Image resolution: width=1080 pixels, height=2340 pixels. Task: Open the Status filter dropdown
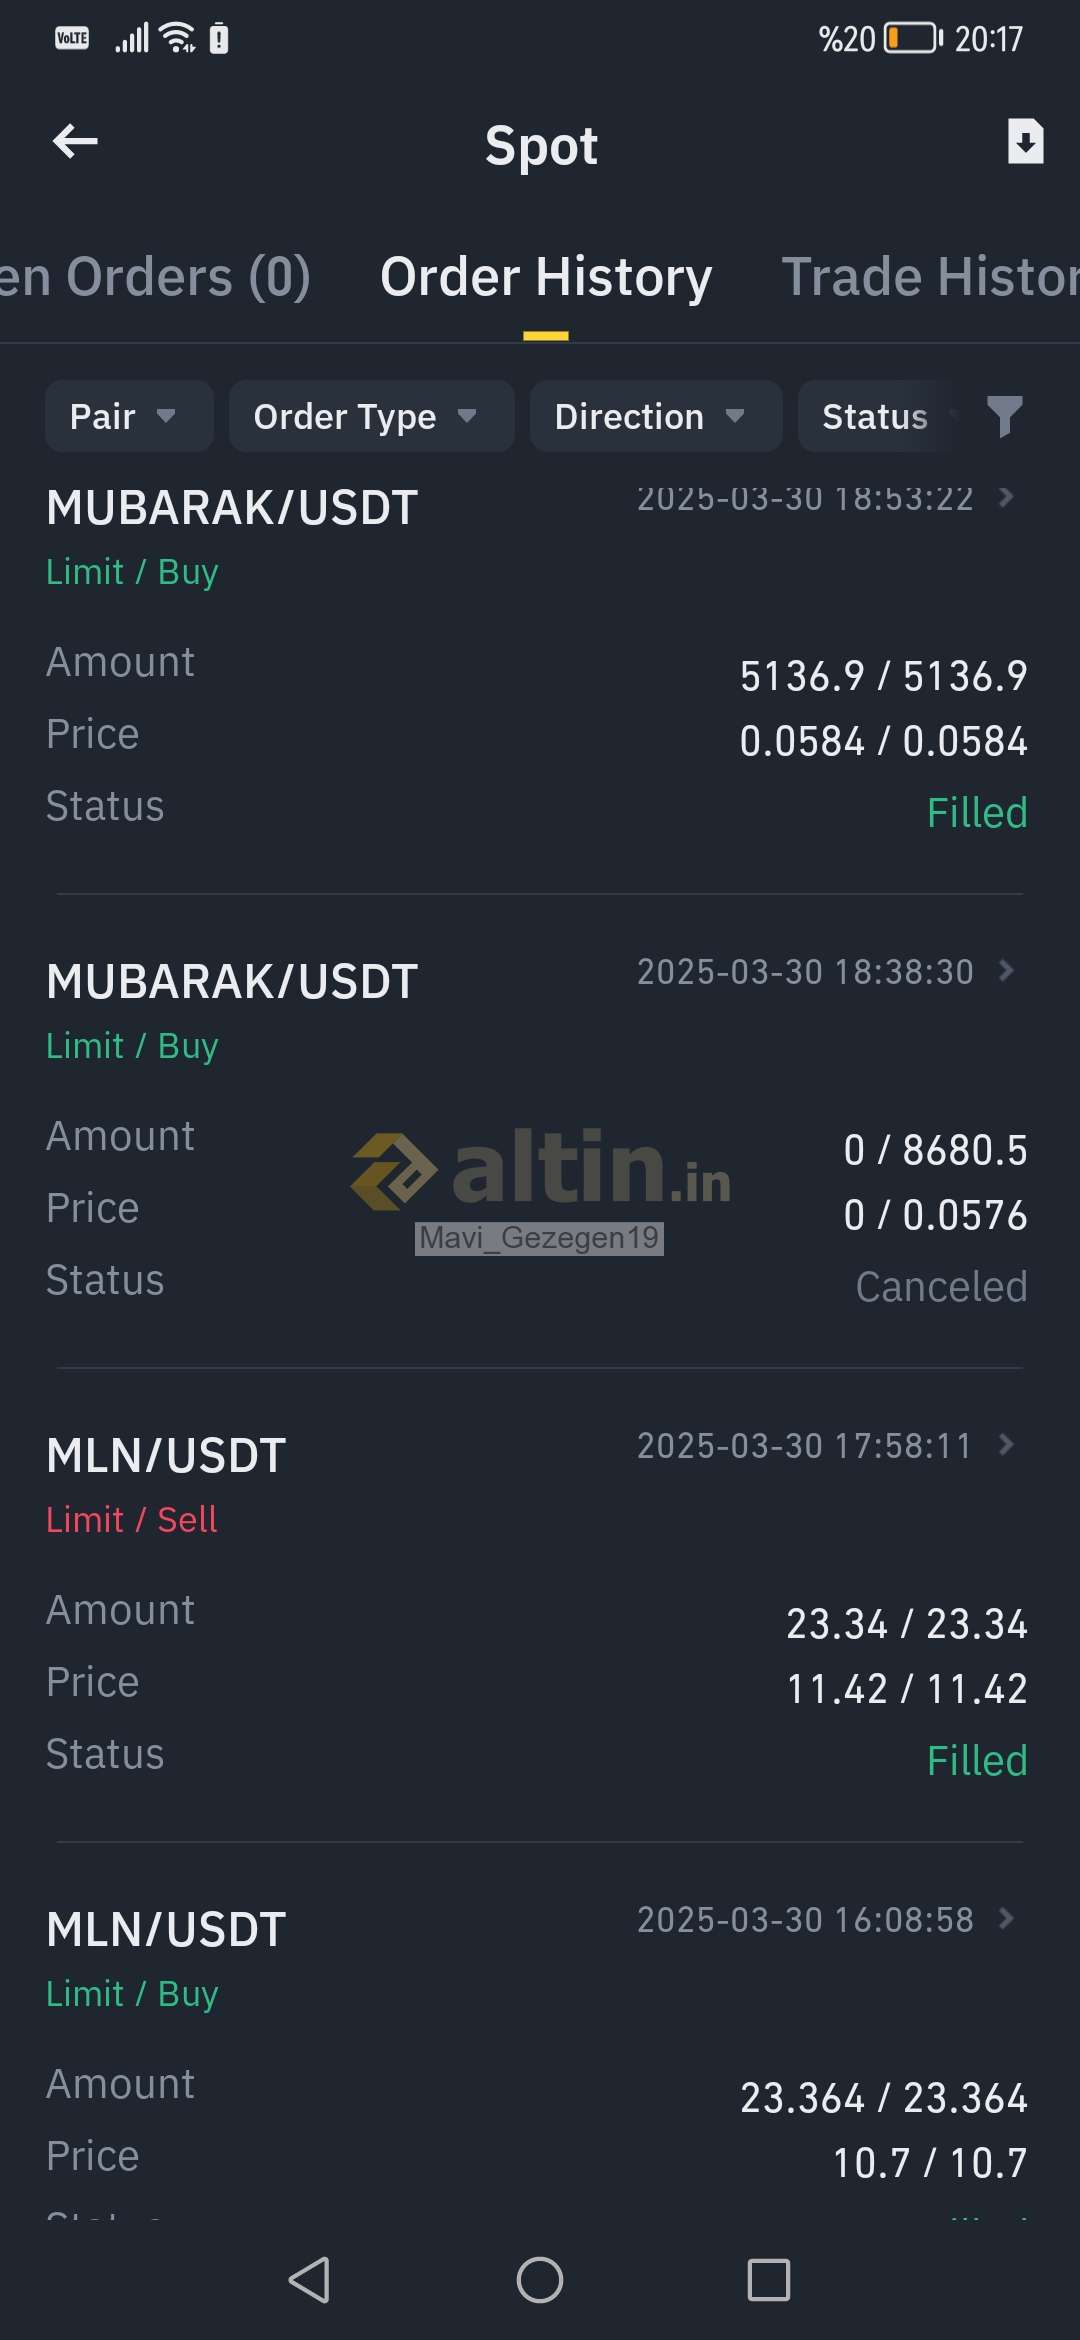[x=880, y=416]
